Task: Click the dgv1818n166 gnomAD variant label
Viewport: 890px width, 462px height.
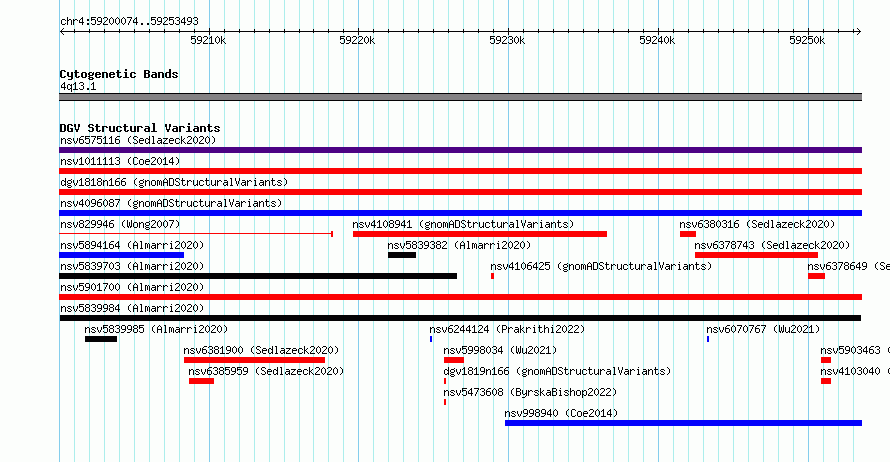Action: tap(174, 182)
